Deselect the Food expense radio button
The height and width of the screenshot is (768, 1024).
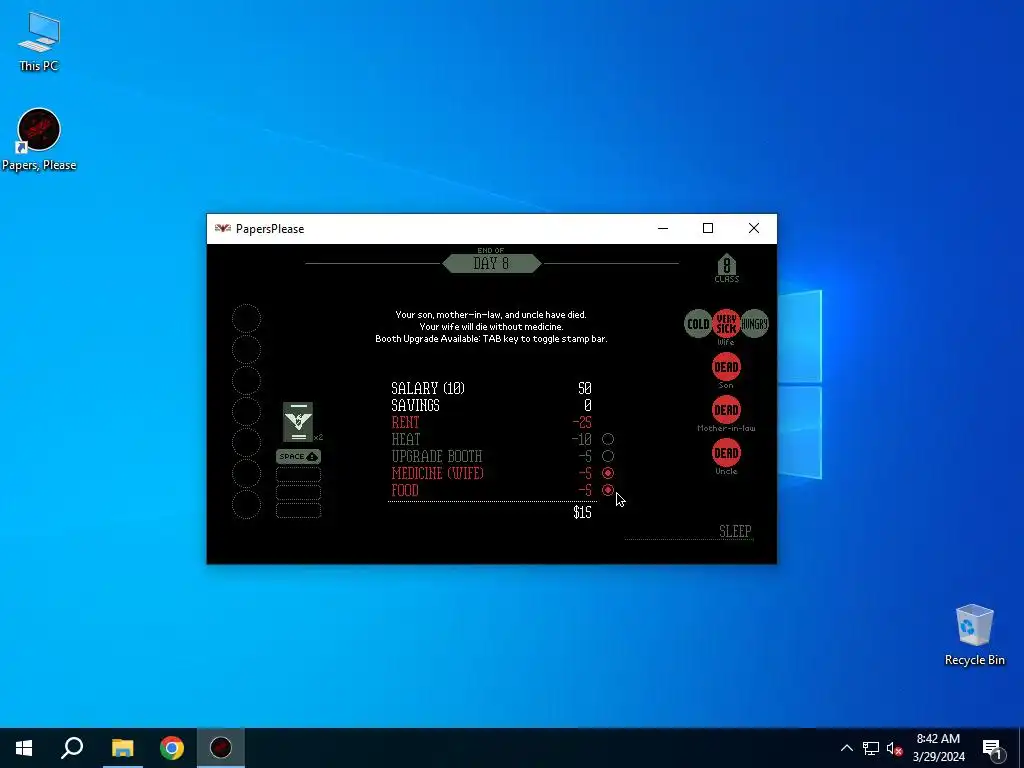coord(607,490)
